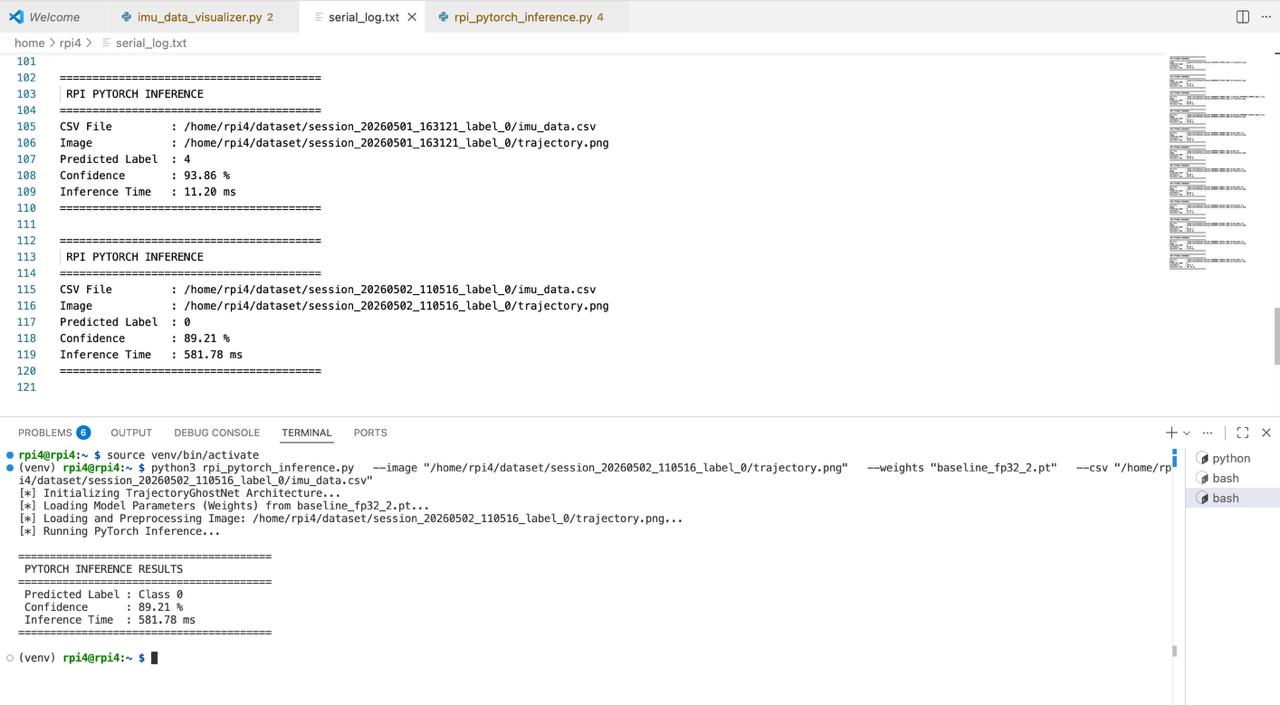Switch to the OUTPUT panel
This screenshot has height=705, width=1280.
click(131, 433)
